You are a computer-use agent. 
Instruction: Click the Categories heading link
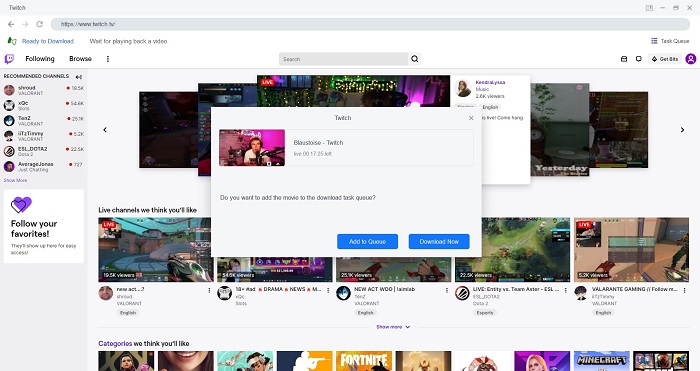tap(115, 343)
